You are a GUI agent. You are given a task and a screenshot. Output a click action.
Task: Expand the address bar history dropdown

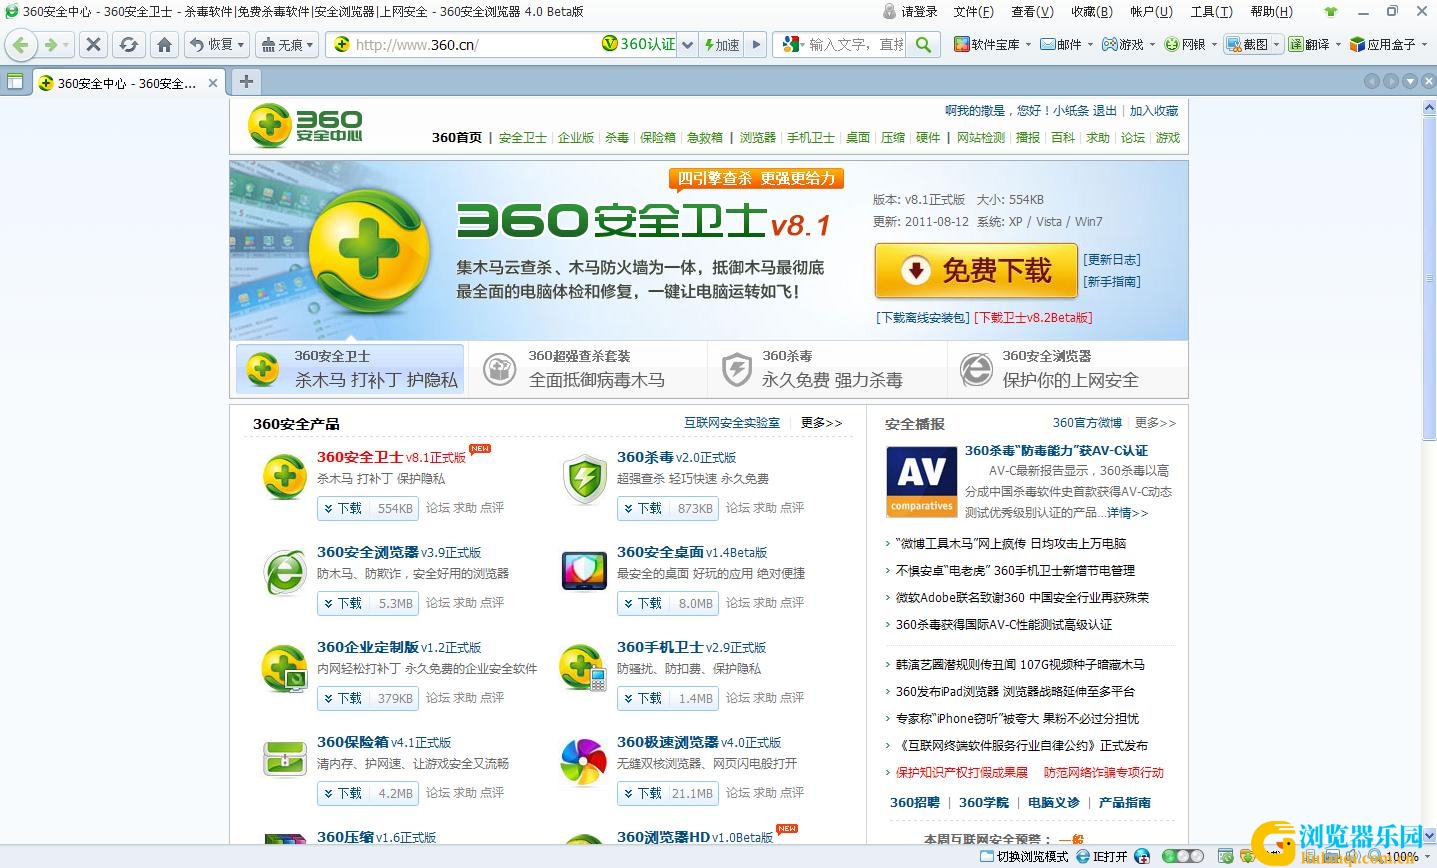(687, 45)
